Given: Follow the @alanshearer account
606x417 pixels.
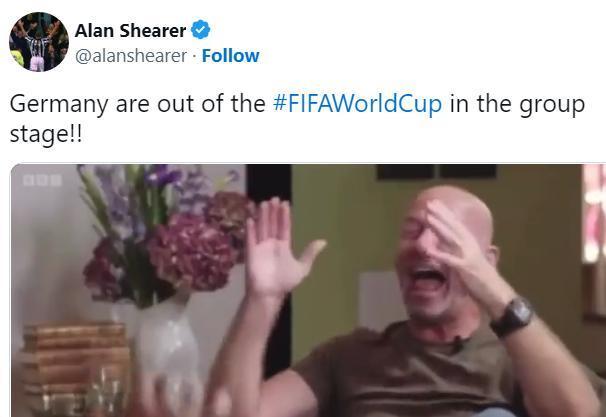Looking at the screenshot, I should (230, 56).
